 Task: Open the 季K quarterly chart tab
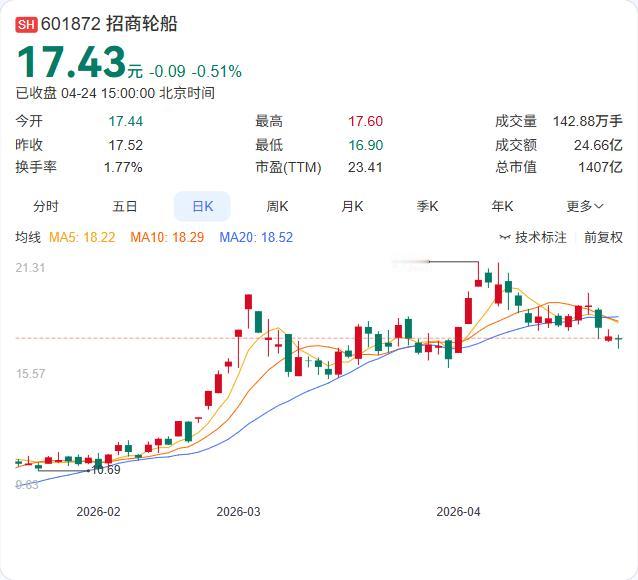(x=427, y=206)
